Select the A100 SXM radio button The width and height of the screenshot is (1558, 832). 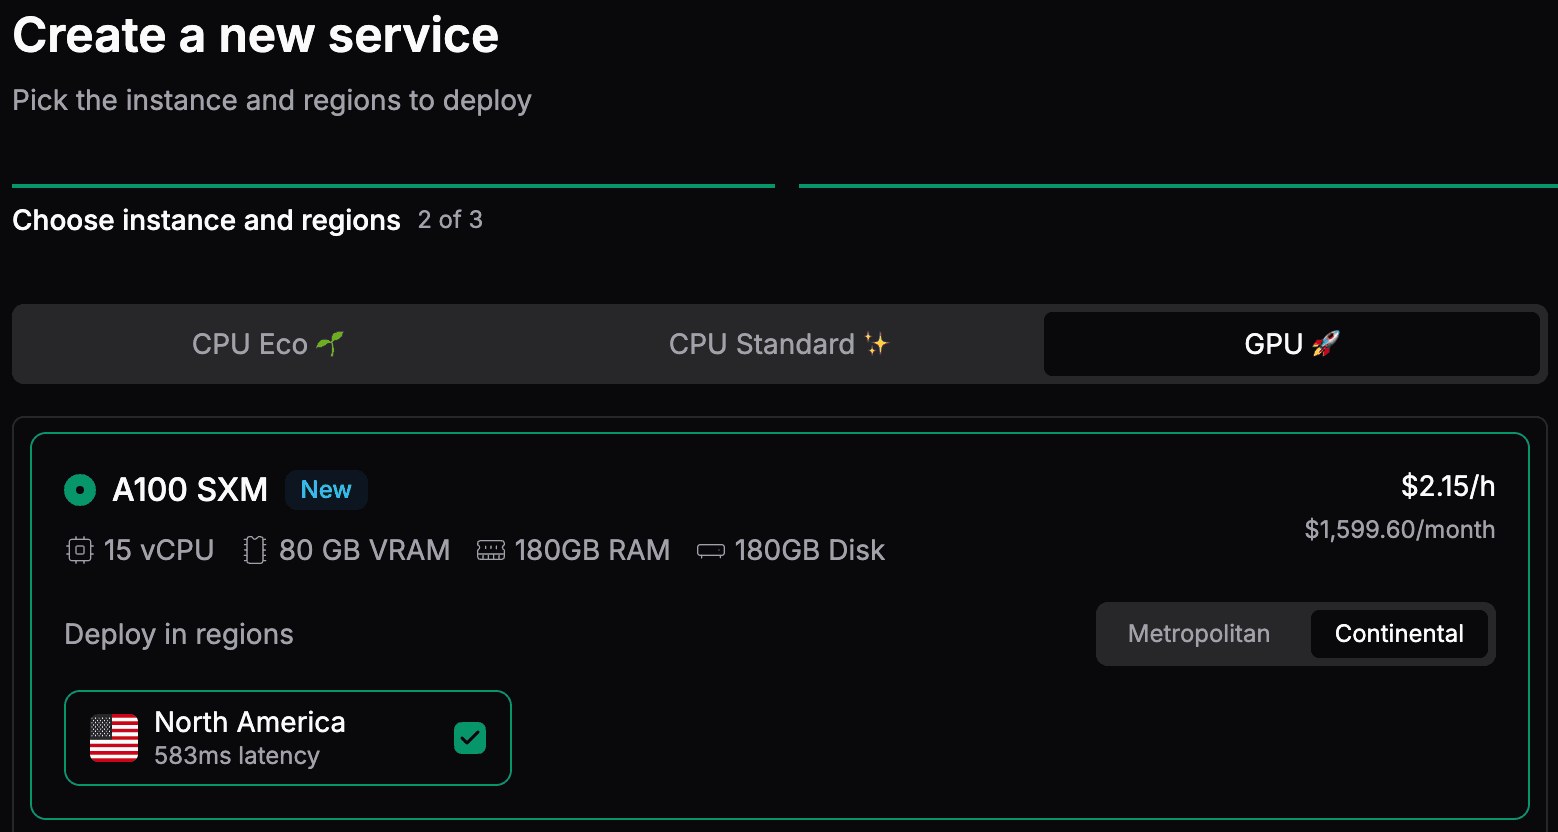point(80,490)
